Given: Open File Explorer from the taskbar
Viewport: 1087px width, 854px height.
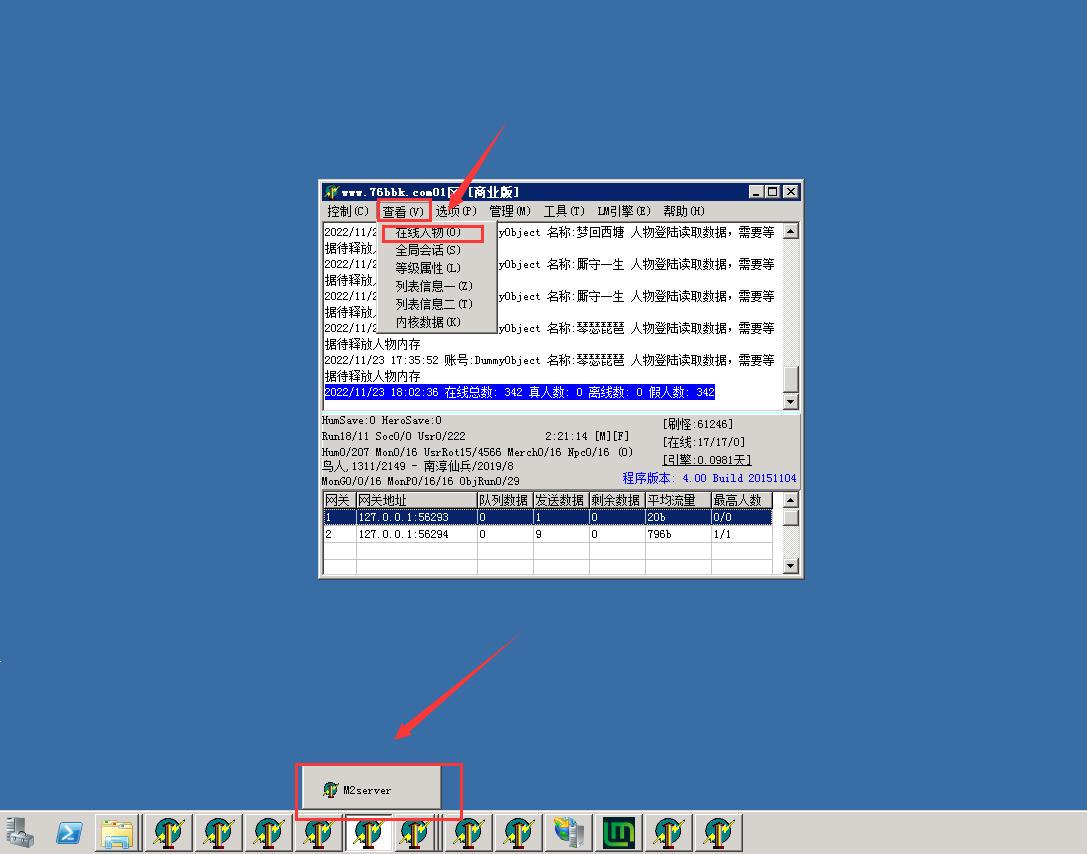Looking at the screenshot, I should pos(118,833).
